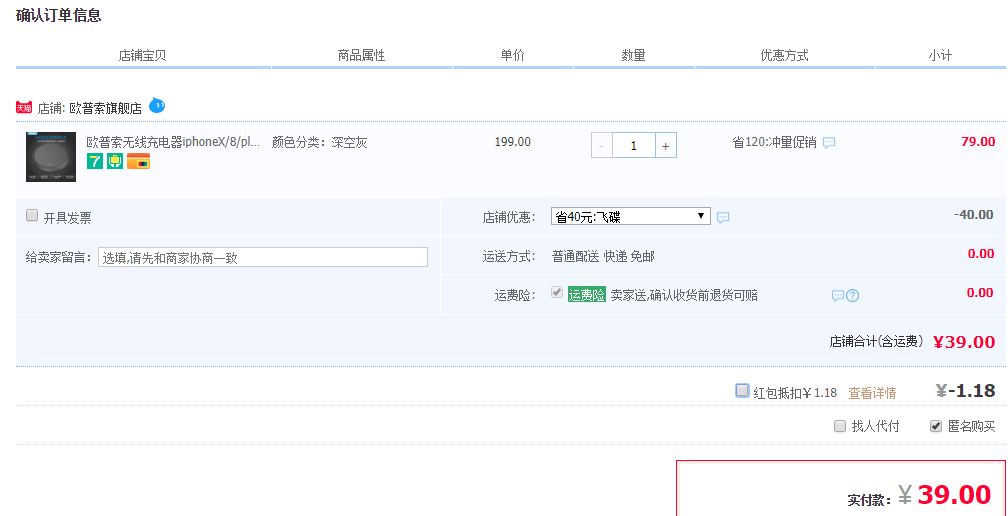Click the green 7-day return badge
The height and width of the screenshot is (516, 1008).
(95, 161)
